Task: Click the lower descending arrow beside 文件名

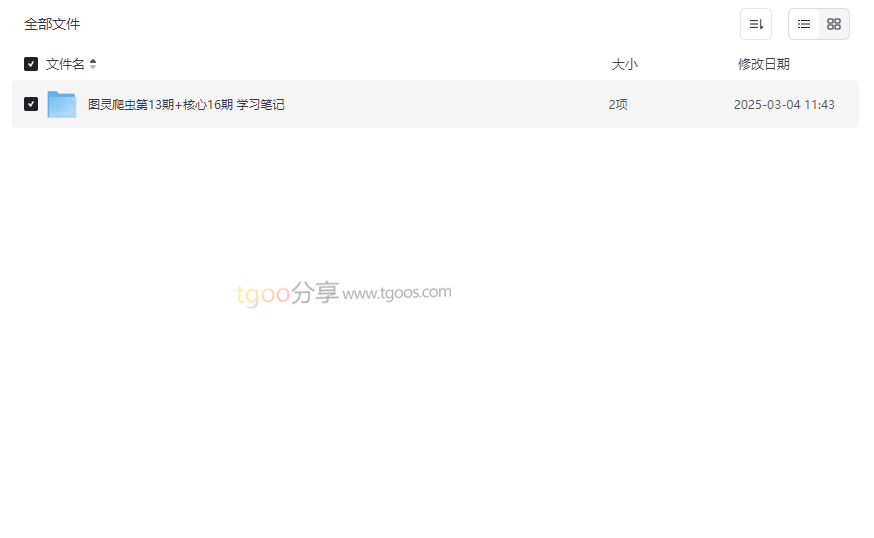Action: coord(93,67)
